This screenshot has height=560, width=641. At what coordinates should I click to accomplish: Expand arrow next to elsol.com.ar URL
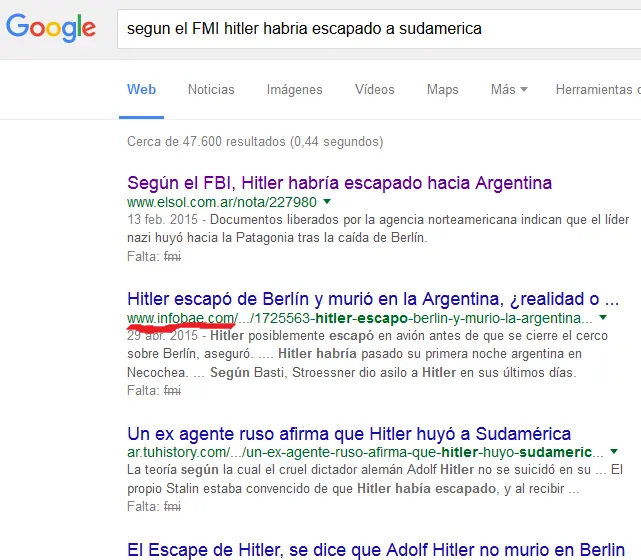tap(327, 202)
